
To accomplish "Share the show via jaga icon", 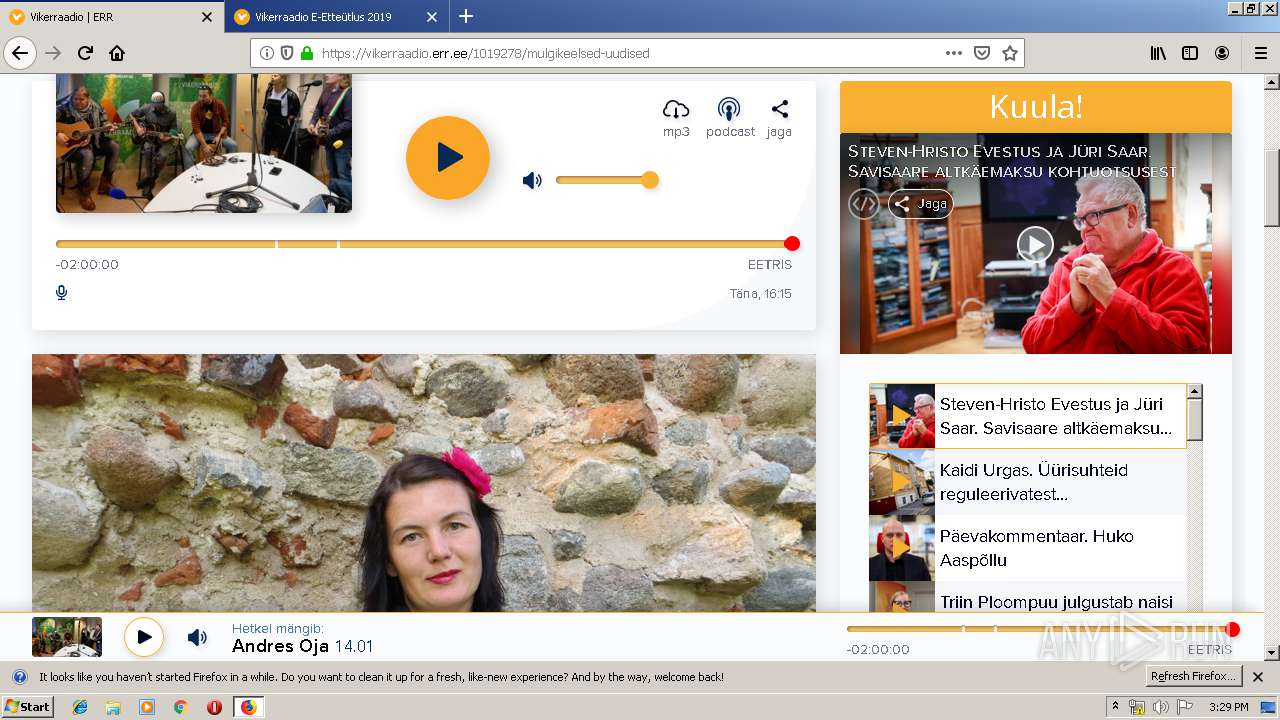I will (779, 118).
